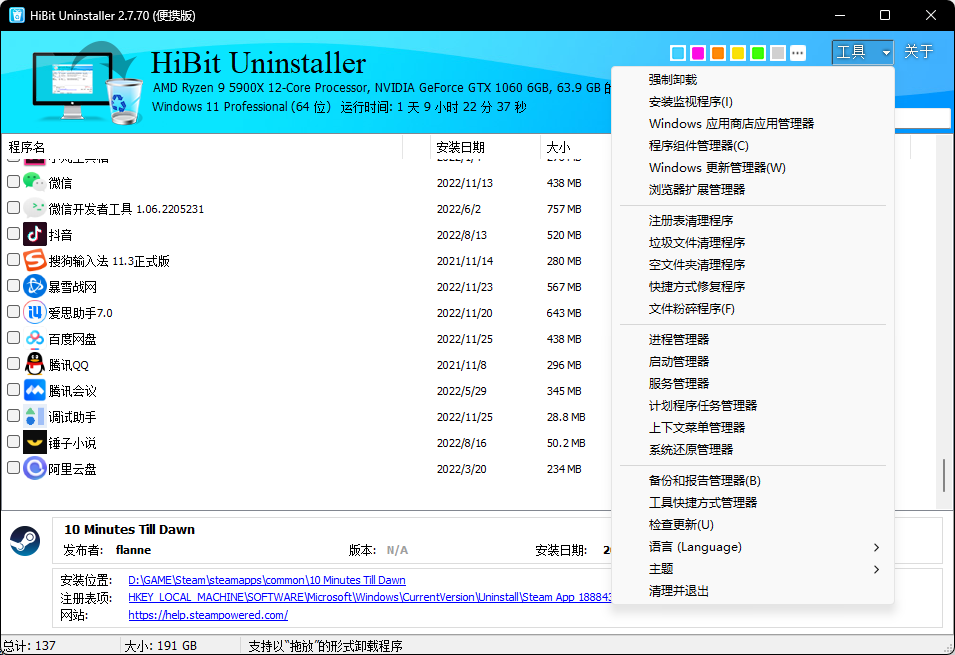955x655 pixels.
Task: Sort list by 安装日期 column header
Action: 485,147
